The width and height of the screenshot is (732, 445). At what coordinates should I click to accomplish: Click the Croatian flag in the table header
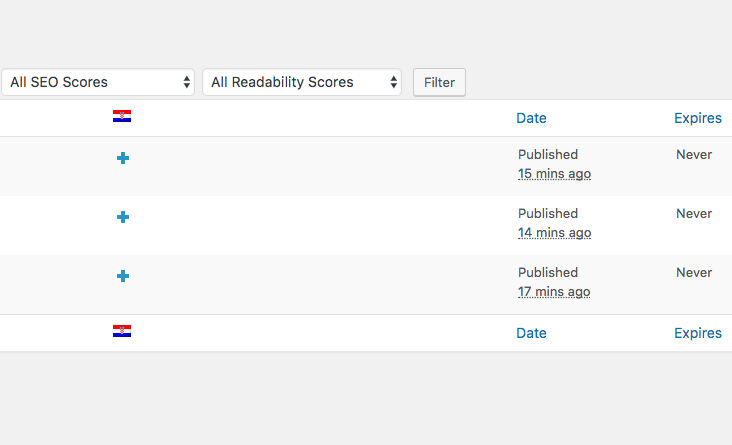122,116
